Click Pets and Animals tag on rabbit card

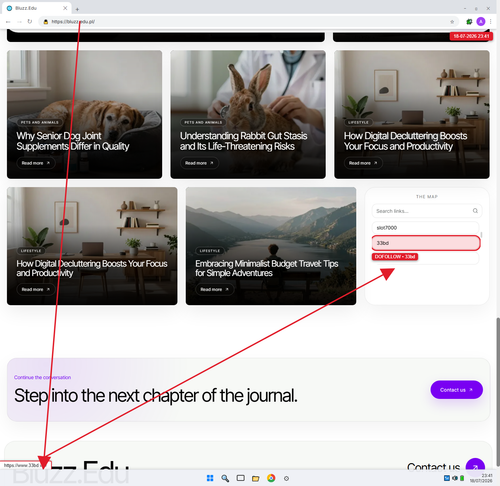(x=203, y=122)
